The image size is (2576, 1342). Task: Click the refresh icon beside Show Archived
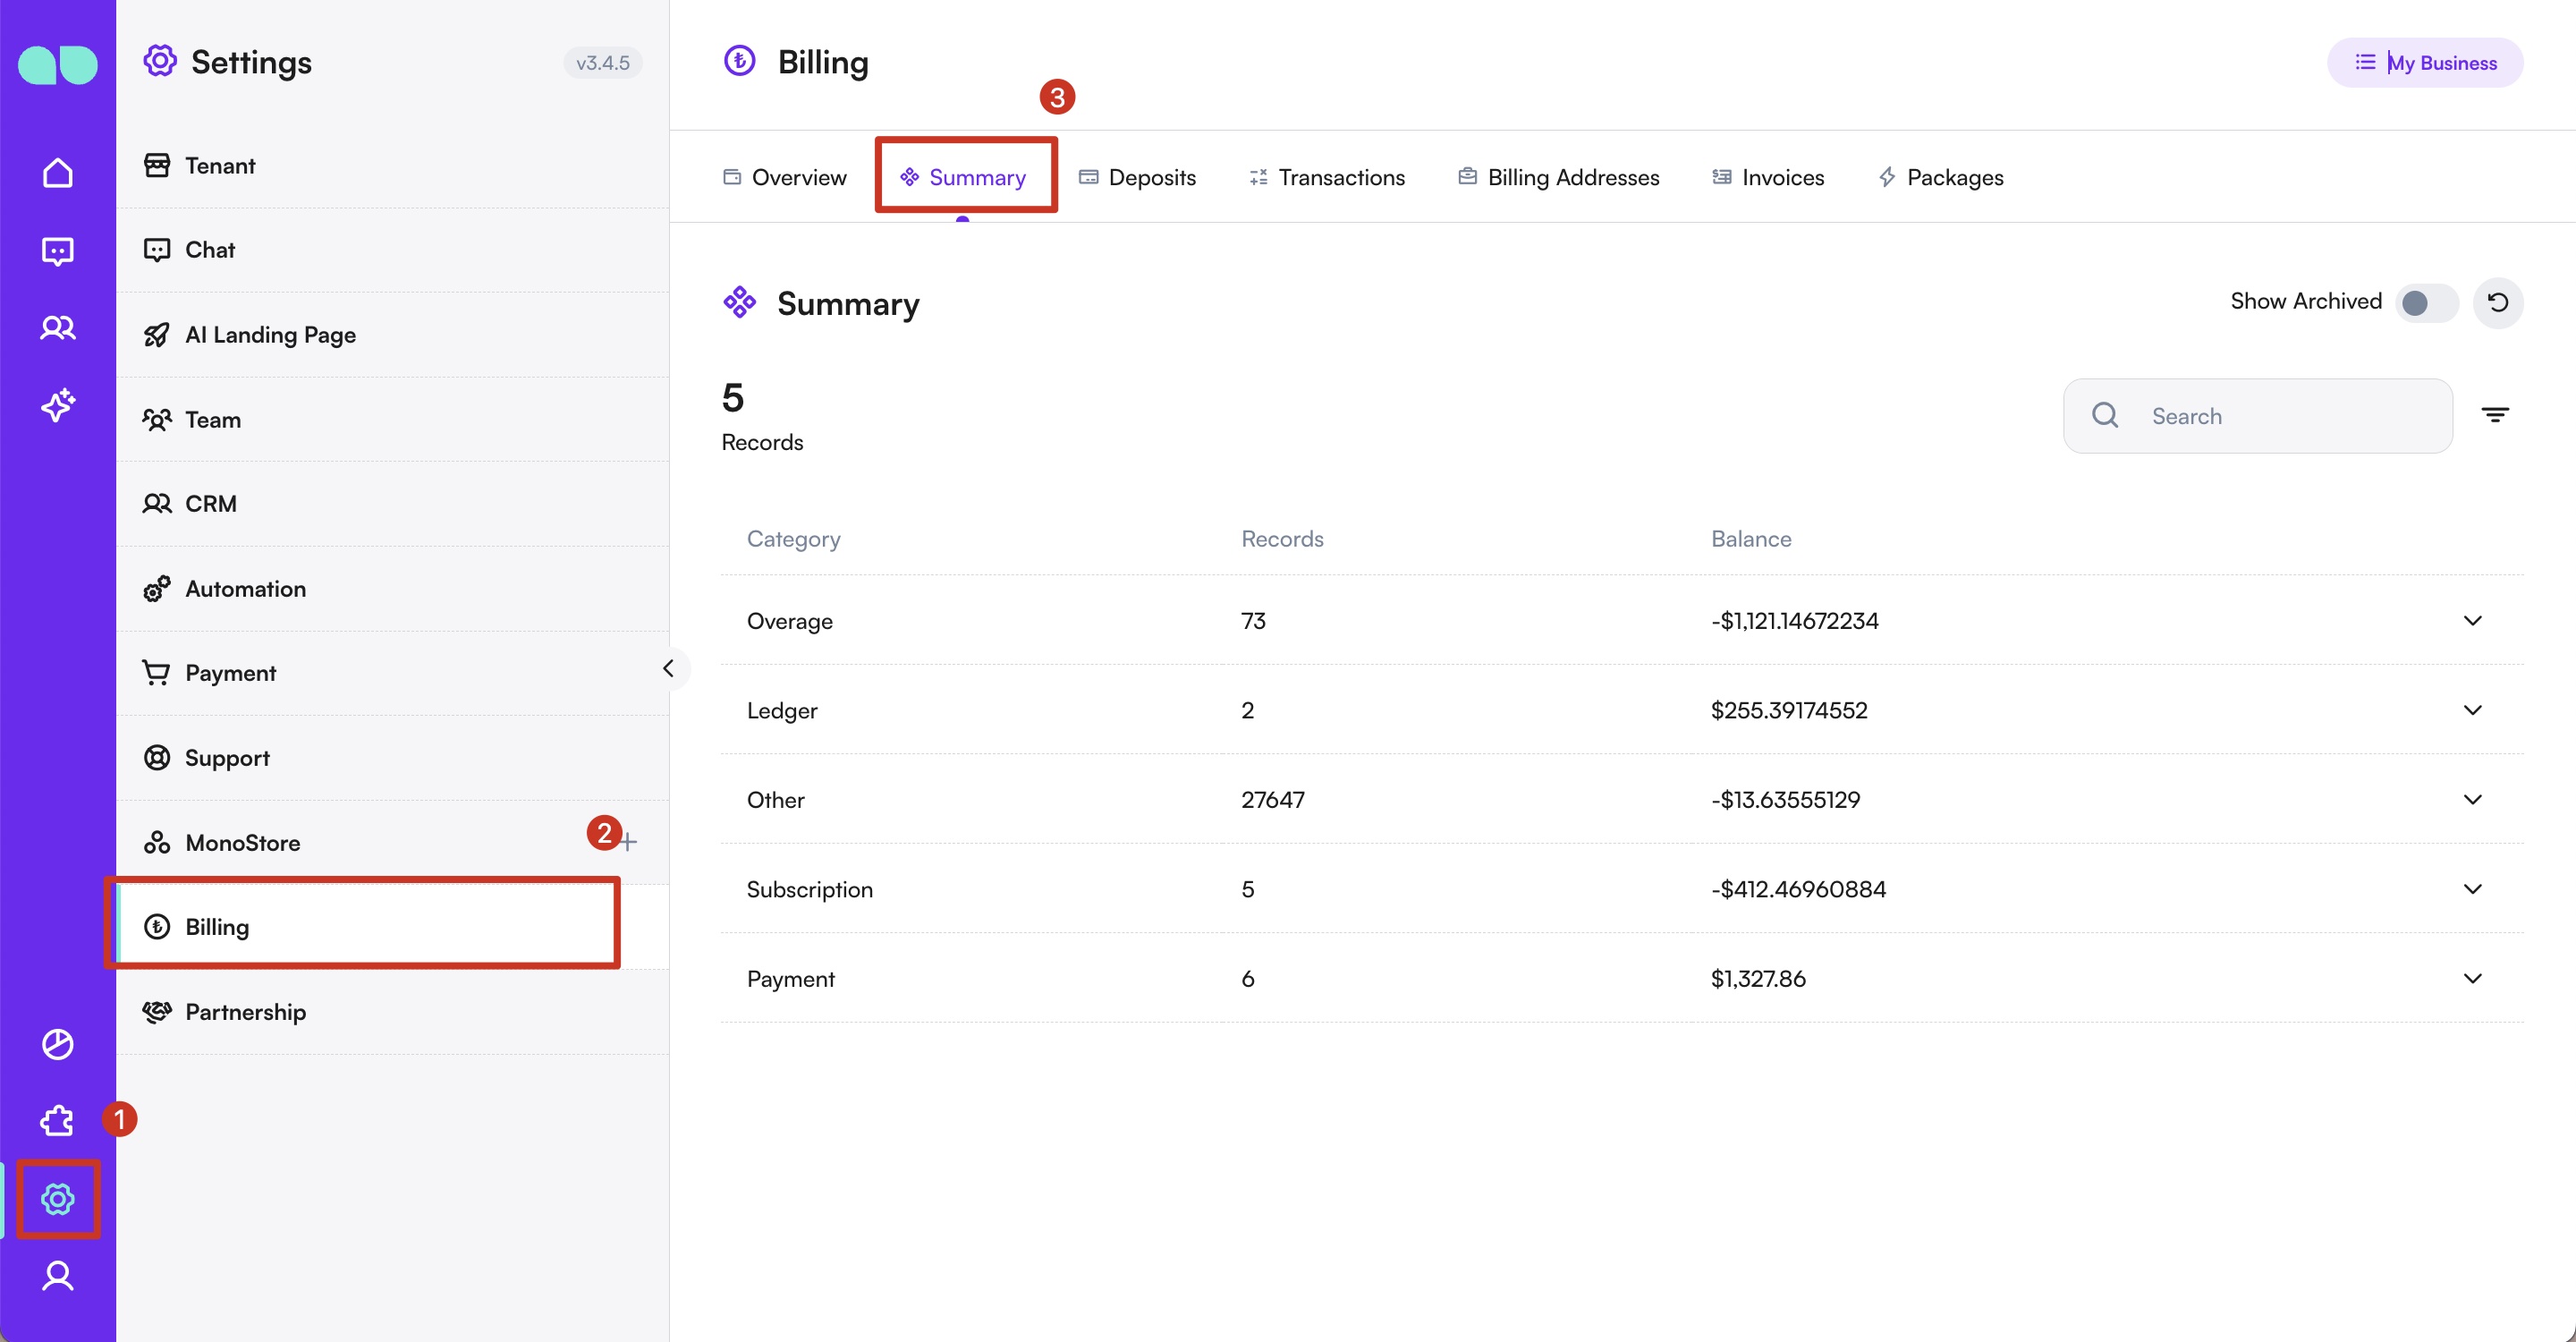2497,302
